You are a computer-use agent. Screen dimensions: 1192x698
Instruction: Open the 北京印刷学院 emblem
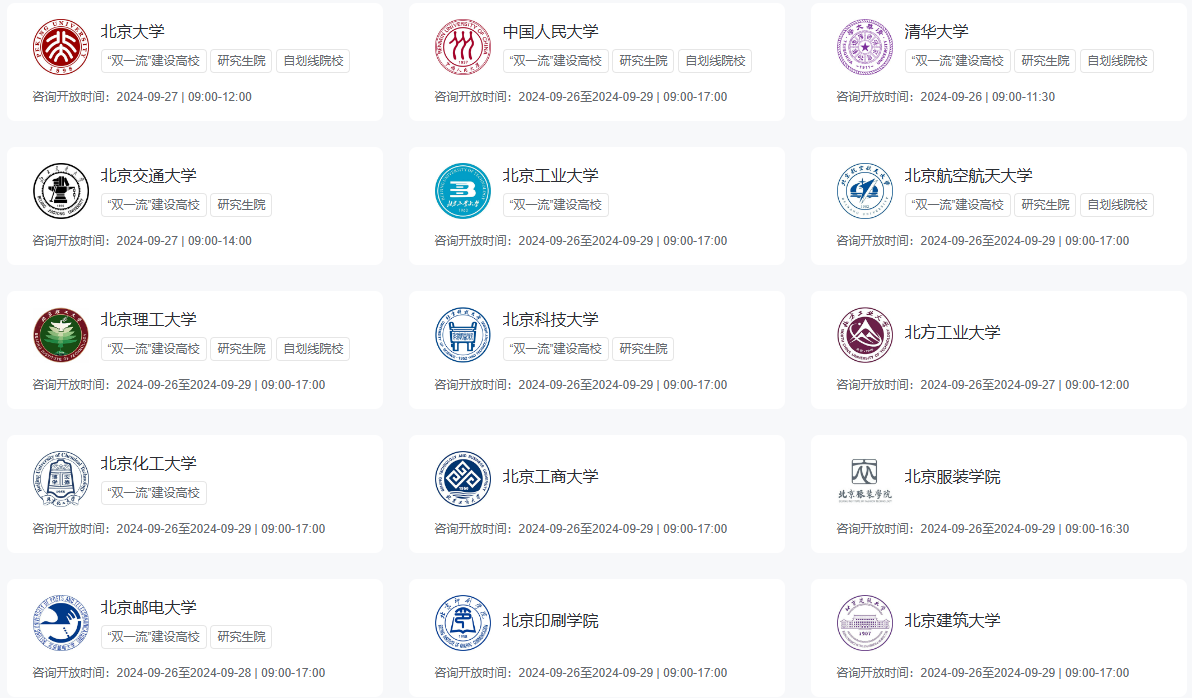[463, 623]
